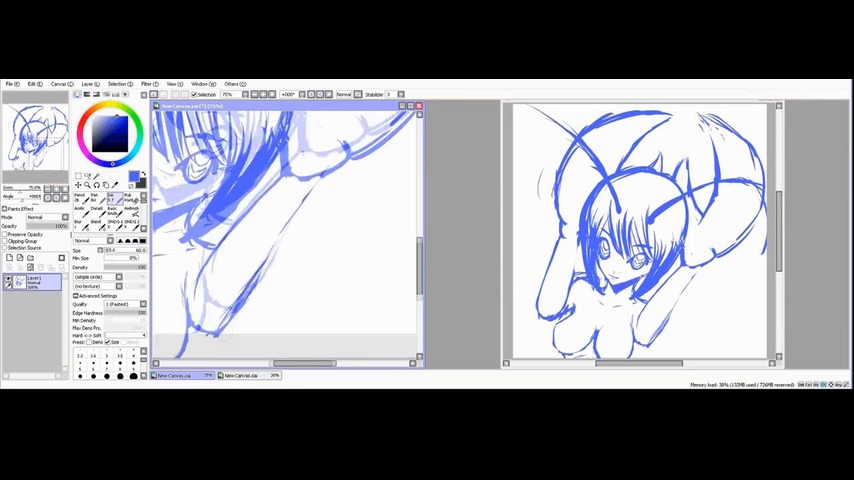This screenshot has width=854, height=480.
Task: Choose the Zoom magnifier tool
Action: pos(87,185)
